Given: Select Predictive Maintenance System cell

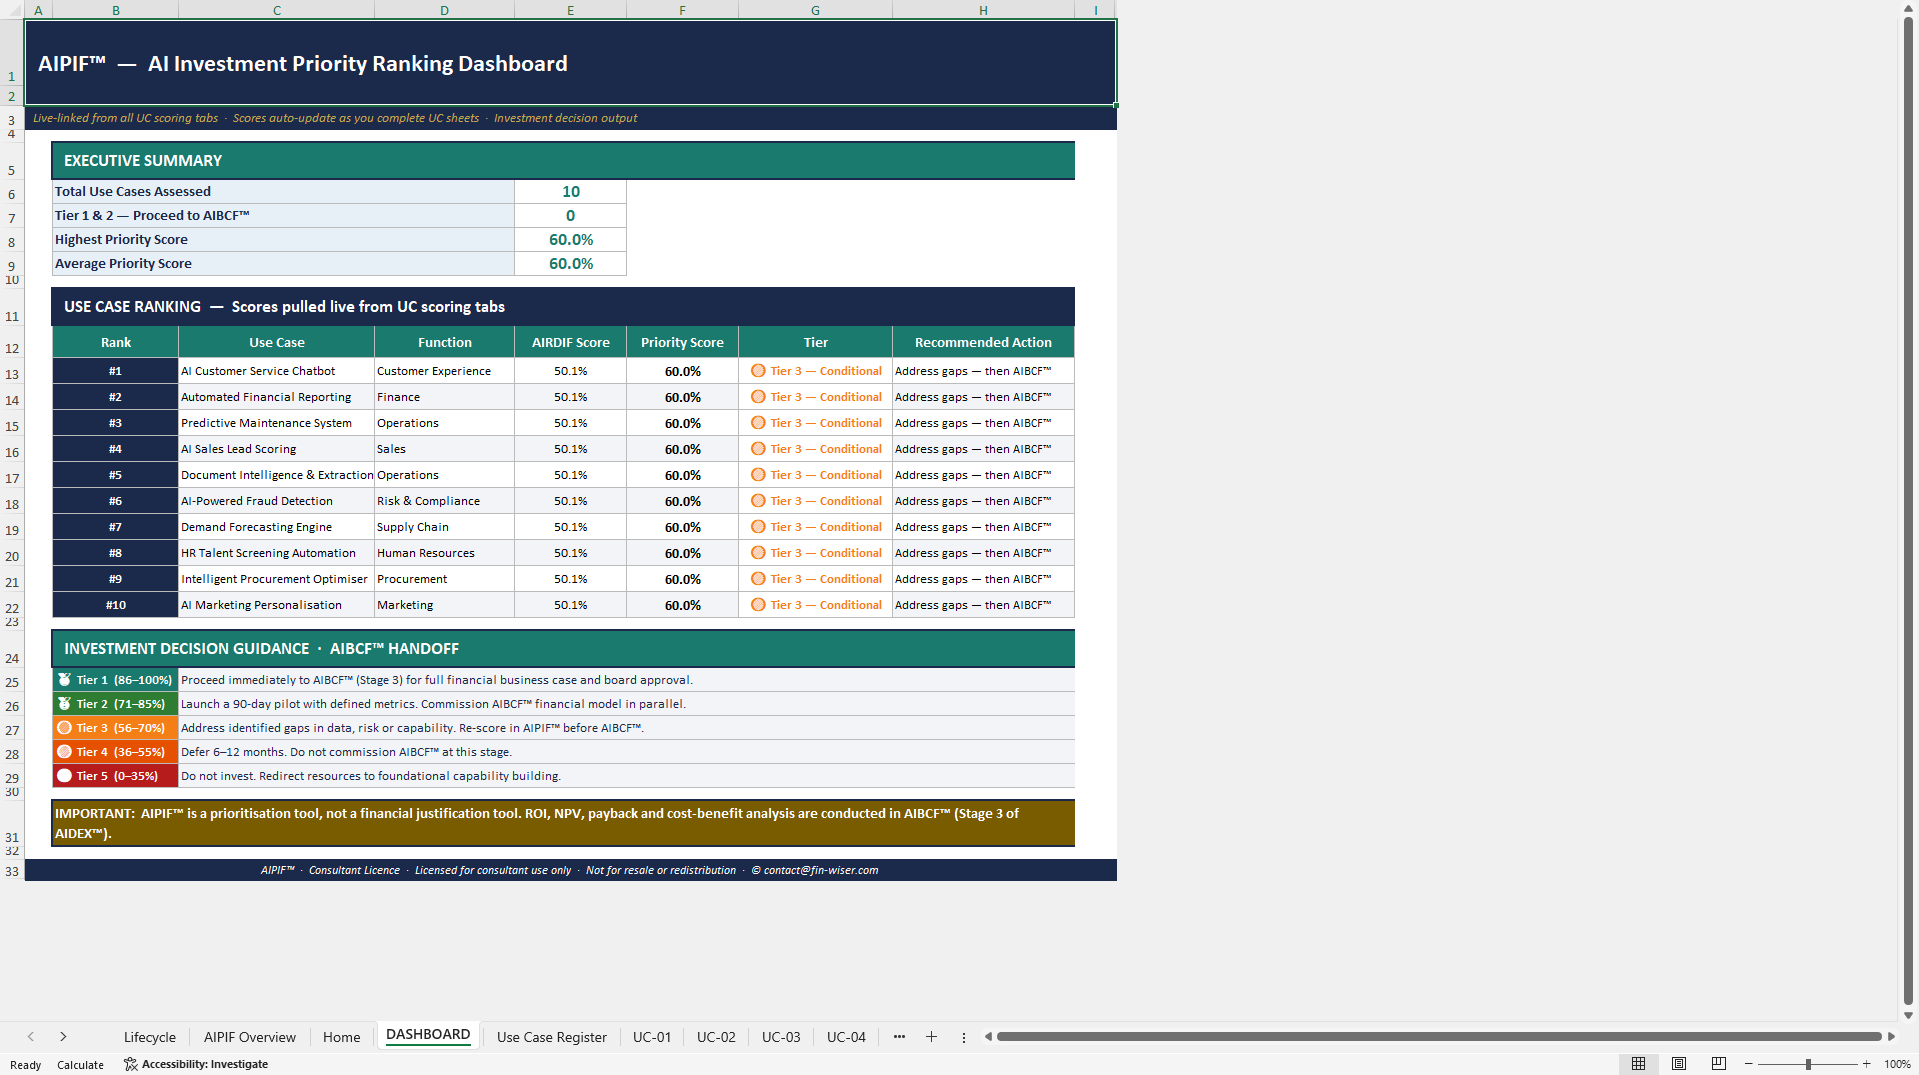Looking at the screenshot, I should pos(277,423).
